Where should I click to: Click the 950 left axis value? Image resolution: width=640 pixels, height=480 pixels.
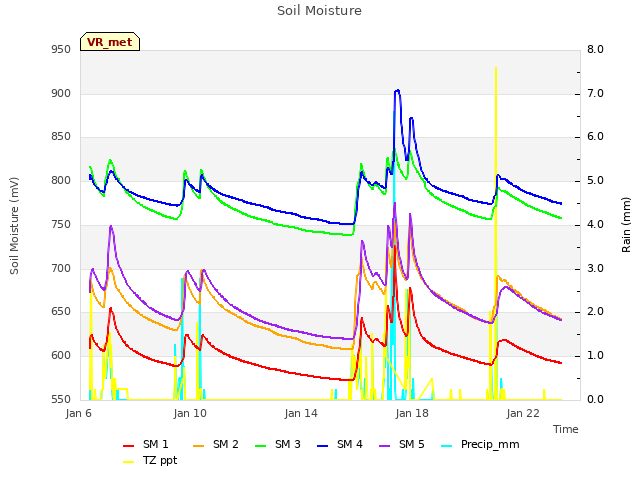click(x=61, y=50)
